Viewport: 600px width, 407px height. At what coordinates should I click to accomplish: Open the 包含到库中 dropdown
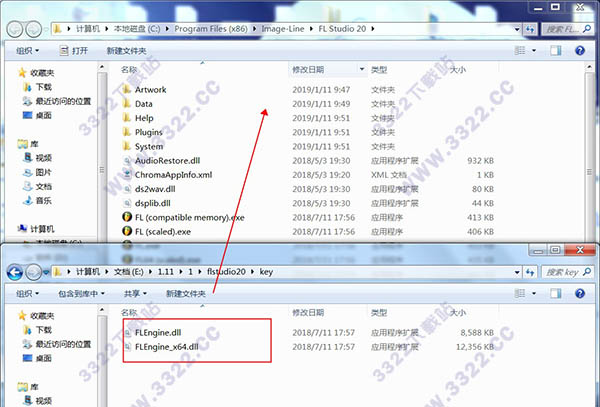[x=81, y=293]
